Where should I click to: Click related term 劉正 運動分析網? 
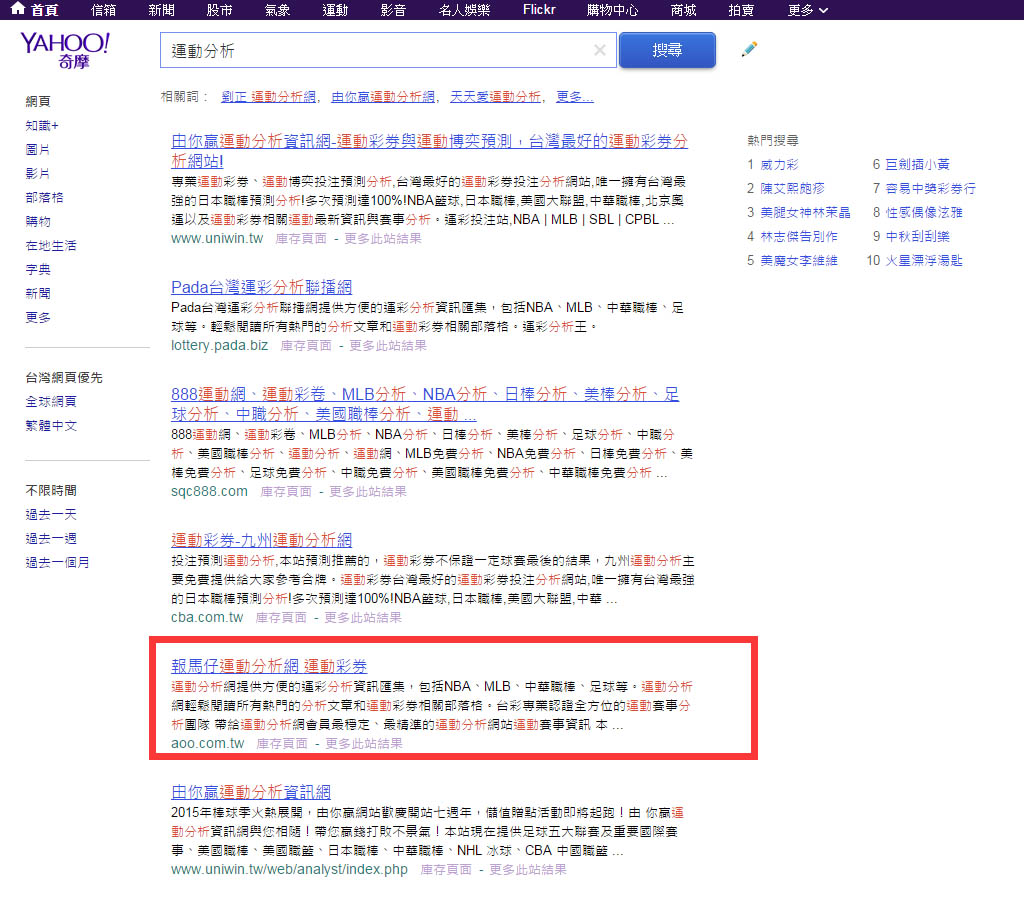coord(268,97)
